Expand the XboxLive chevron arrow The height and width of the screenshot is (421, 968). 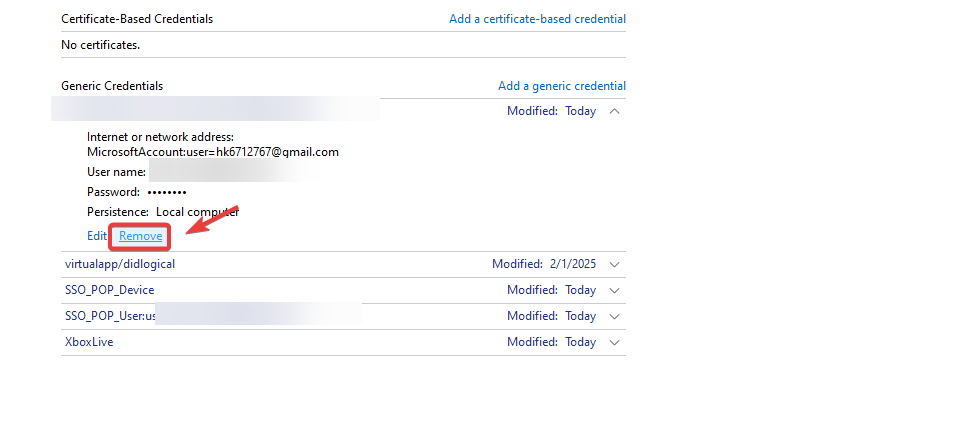(x=614, y=342)
